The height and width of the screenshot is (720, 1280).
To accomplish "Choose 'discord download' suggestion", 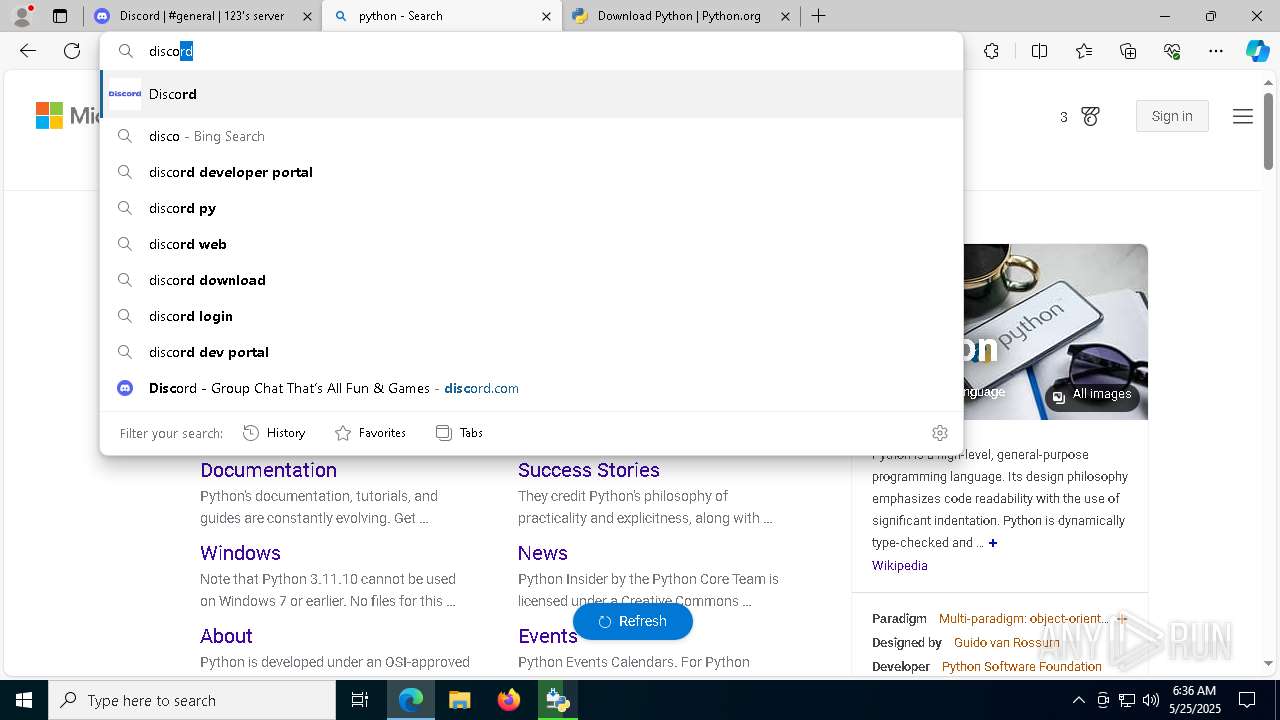I will [532, 280].
